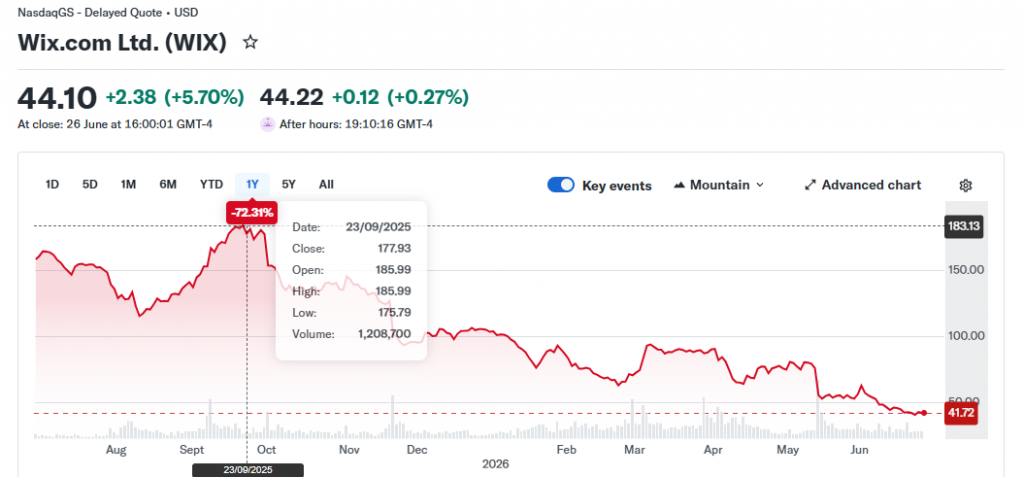1024x477 pixels.
Task: Toggle the Key events switch
Action: click(x=561, y=185)
